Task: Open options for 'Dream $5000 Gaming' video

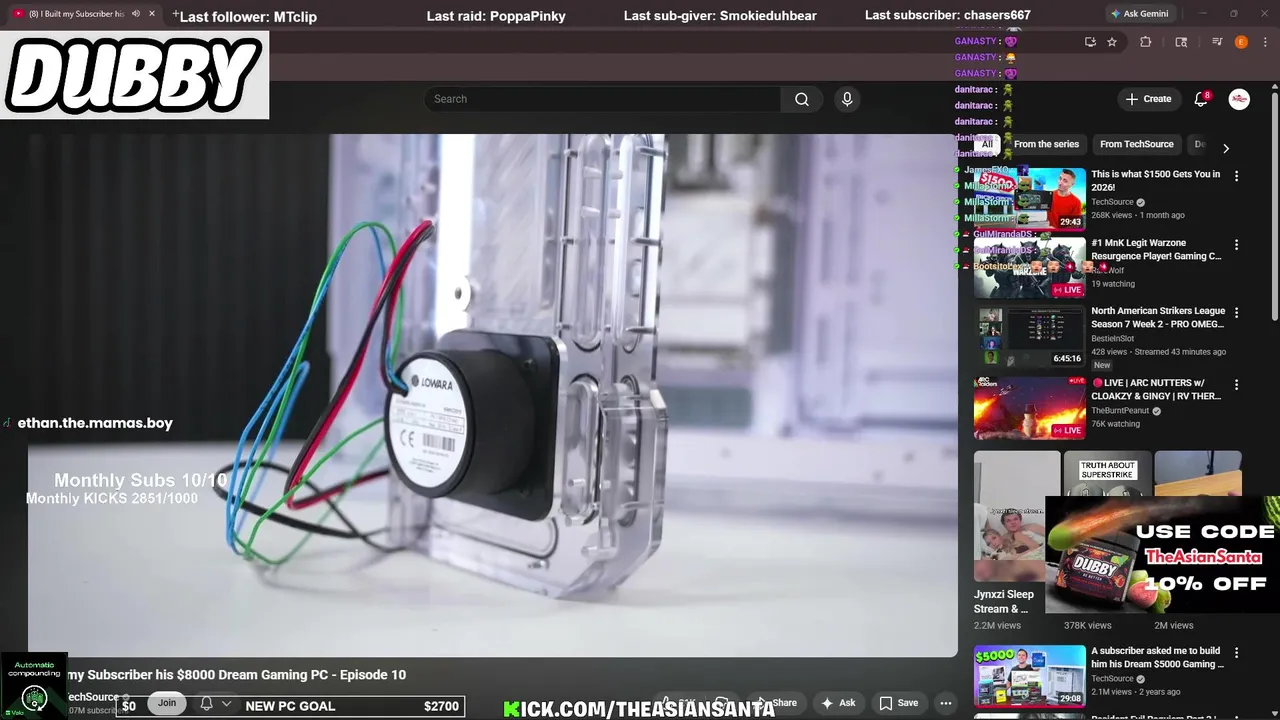Action: (x=1236, y=652)
